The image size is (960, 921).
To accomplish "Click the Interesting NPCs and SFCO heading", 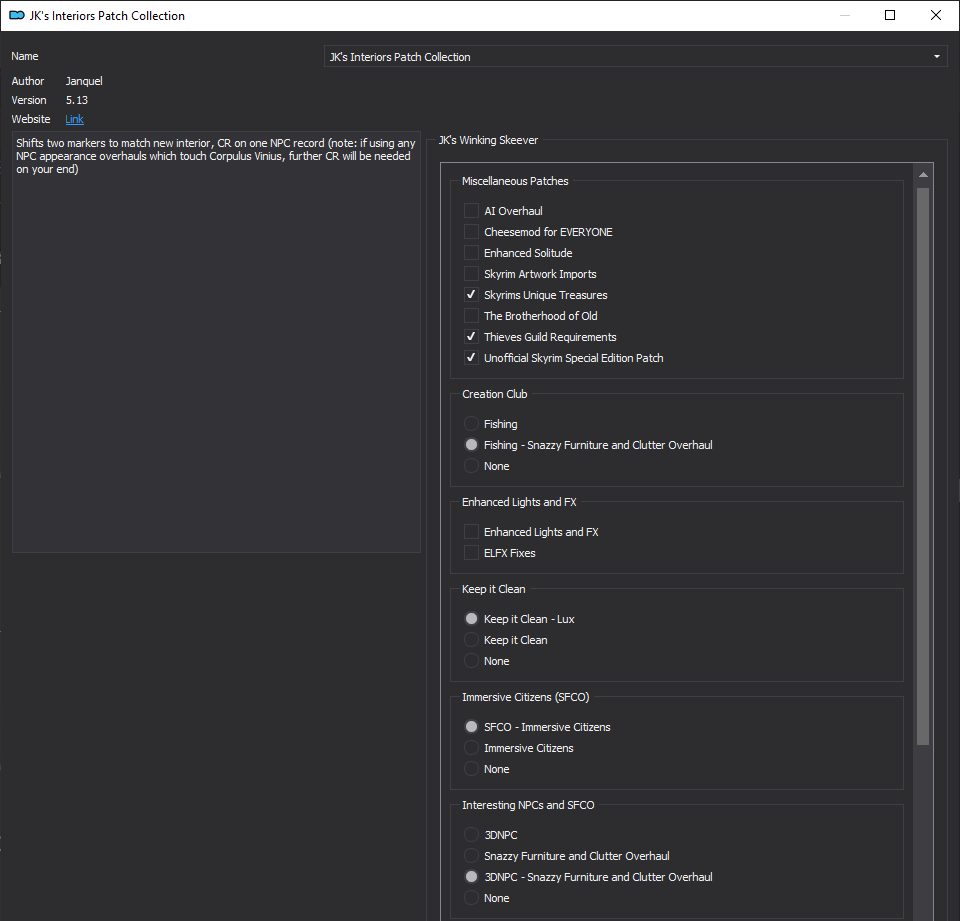I will click(528, 805).
